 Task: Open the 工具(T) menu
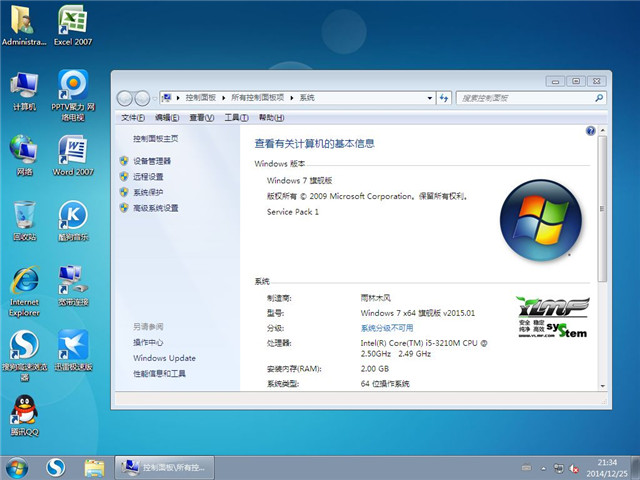tap(236, 118)
